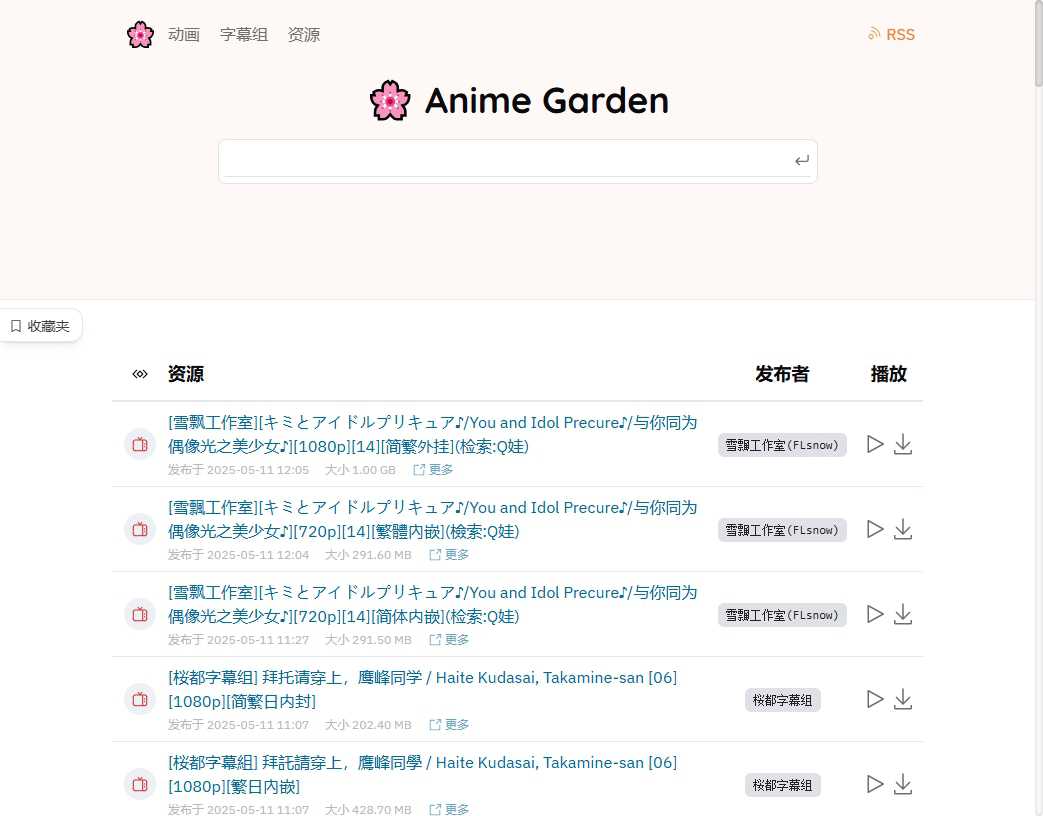Open 更多 link under 291.60 MB entry
1043x816 pixels.
pos(449,555)
